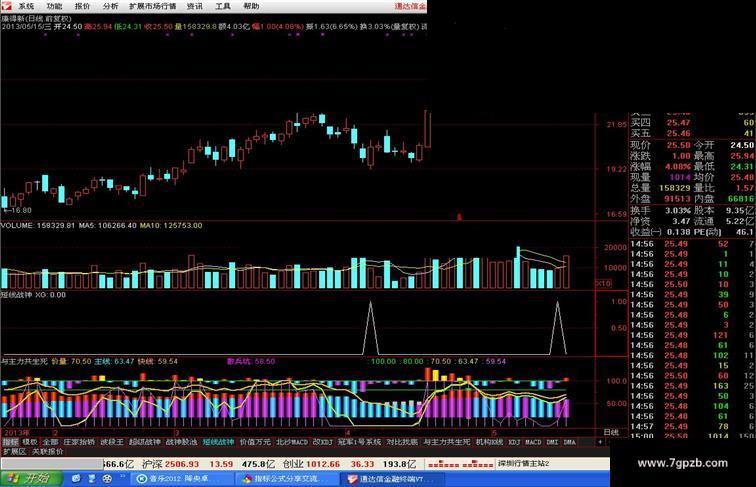This screenshot has width=756, height=487.
Task: Open the 关联报价 tab
Action: (48, 452)
